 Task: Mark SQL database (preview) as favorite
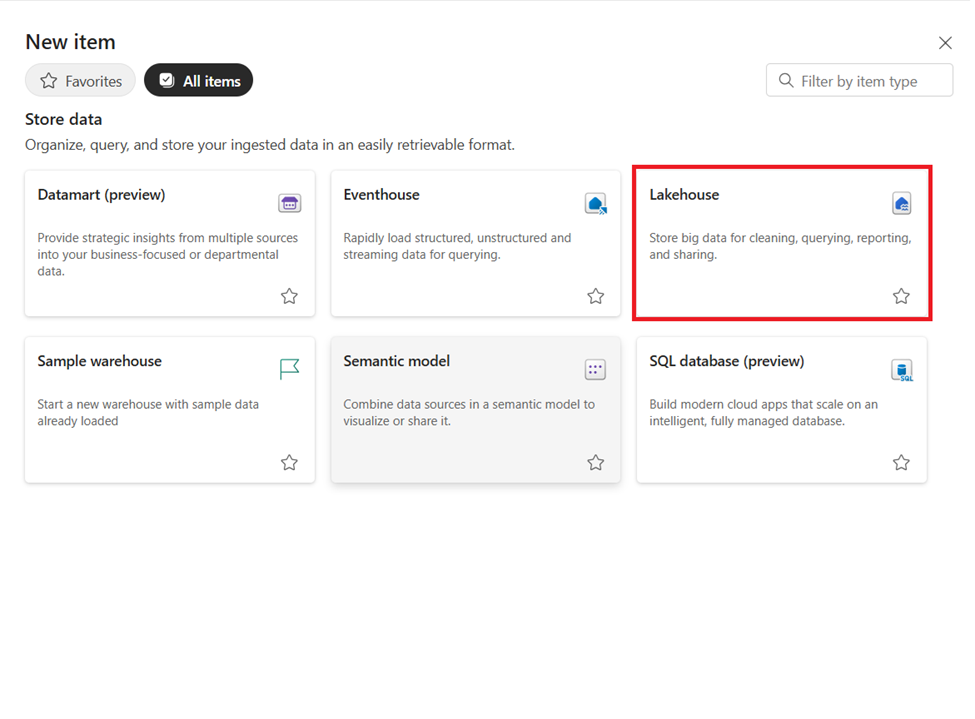coord(901,463)
